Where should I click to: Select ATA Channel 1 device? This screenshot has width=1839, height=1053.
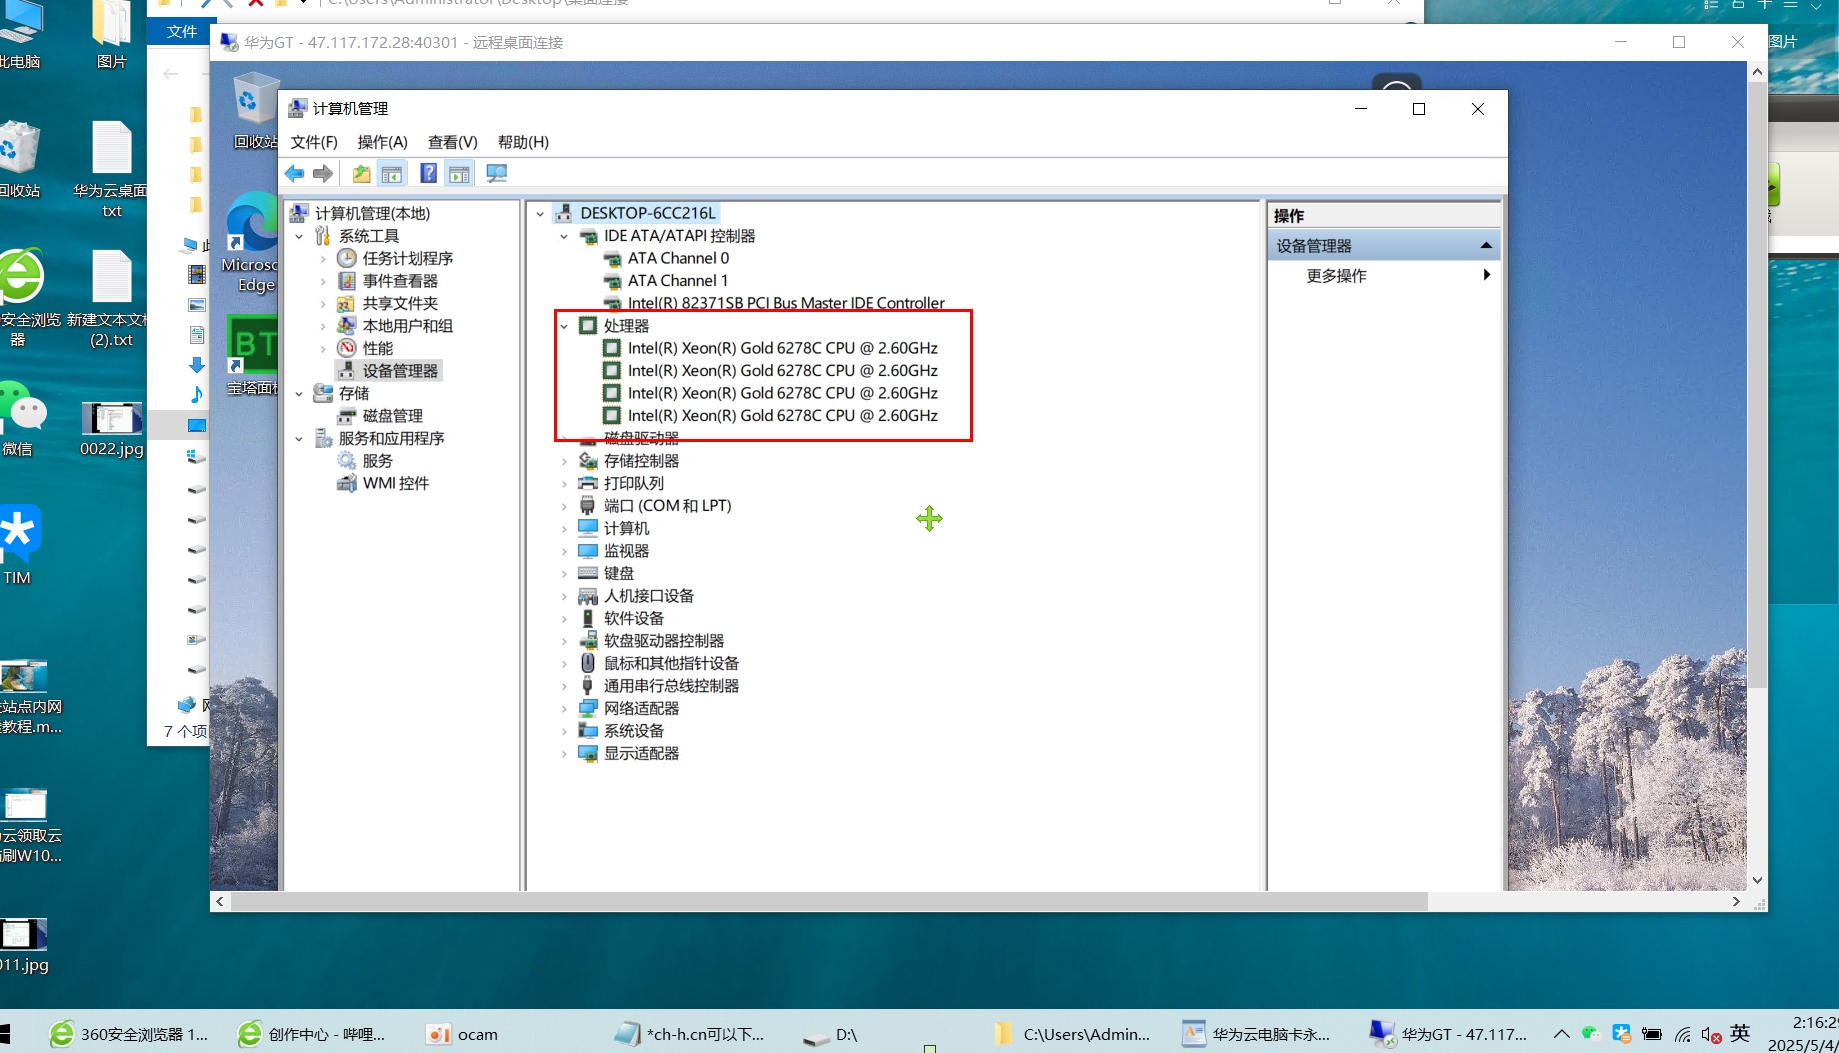point(678,281)
